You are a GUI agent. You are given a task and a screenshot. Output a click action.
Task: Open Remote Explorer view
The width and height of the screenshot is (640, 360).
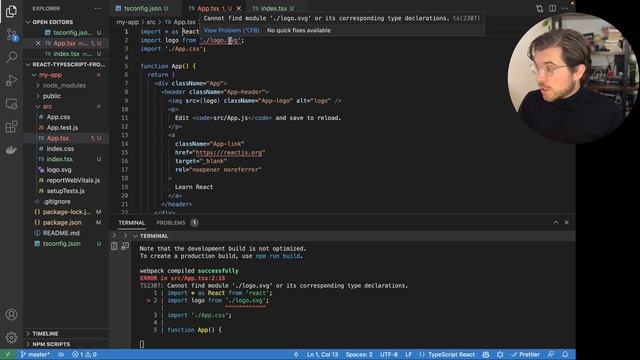click(x=11, y=104)
